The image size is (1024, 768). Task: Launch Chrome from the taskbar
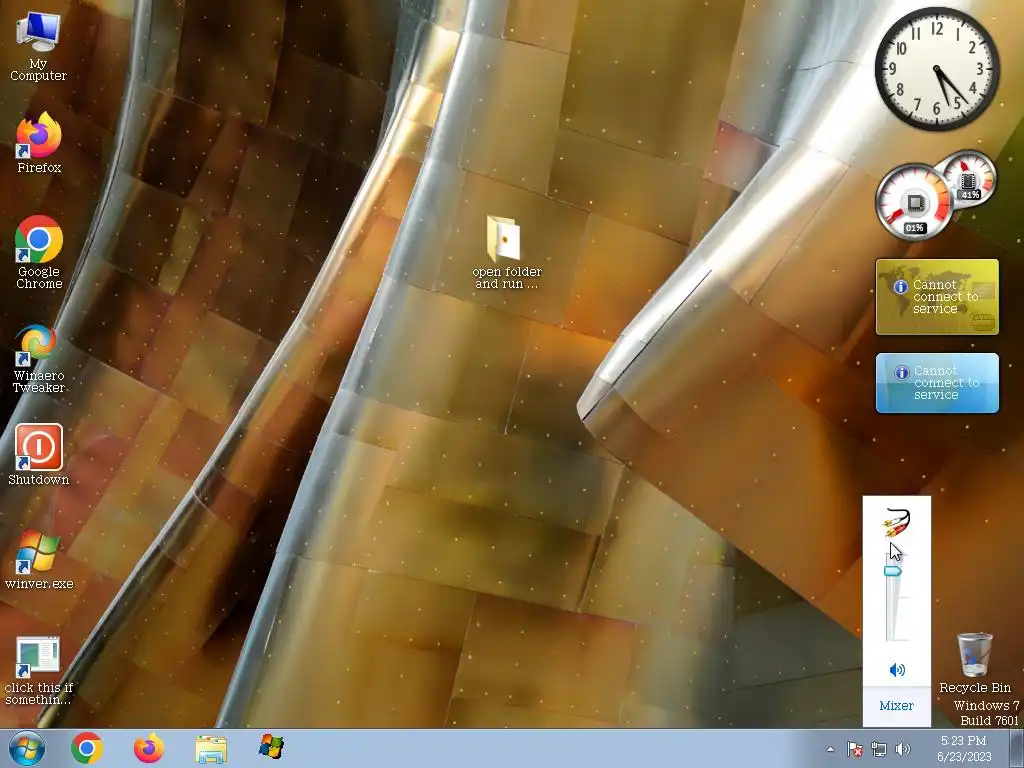click(x=87, y=748)
